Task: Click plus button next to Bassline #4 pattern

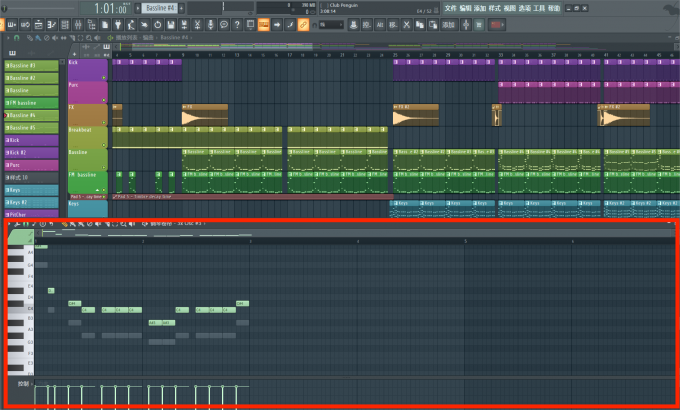Action: click(182, 8)
